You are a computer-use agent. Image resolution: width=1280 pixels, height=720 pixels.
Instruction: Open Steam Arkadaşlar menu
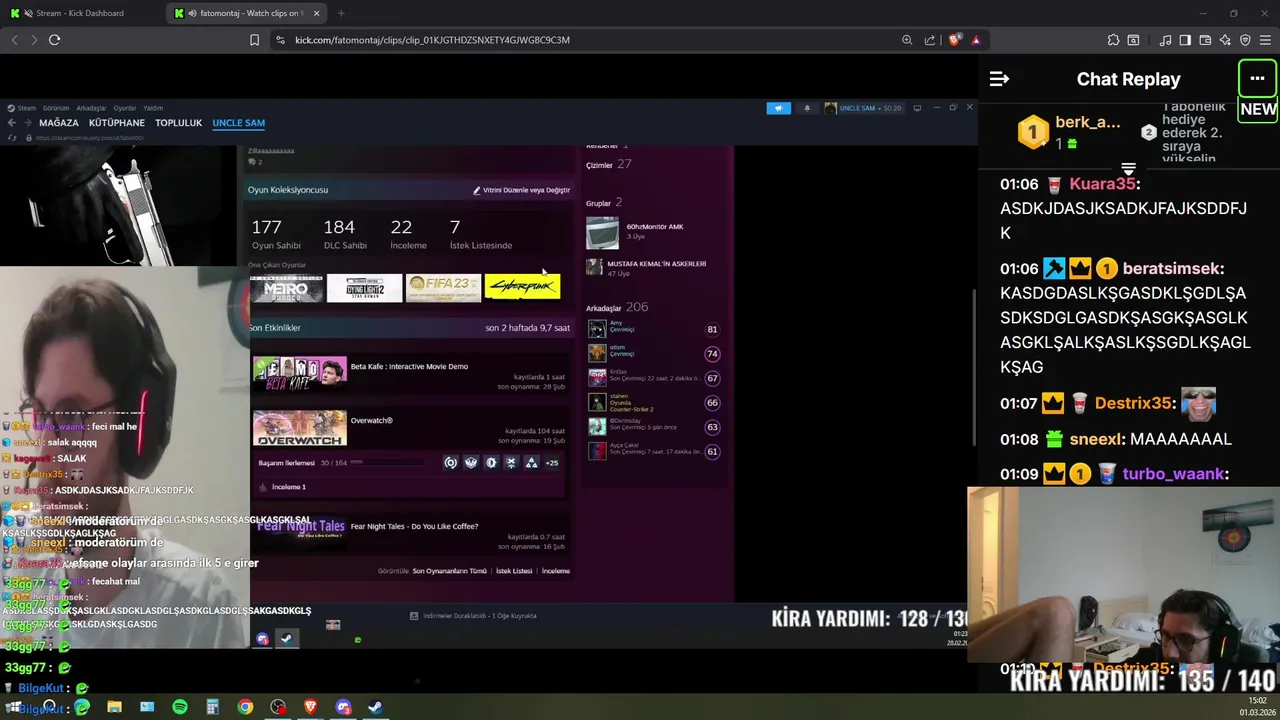click(91, 108)
